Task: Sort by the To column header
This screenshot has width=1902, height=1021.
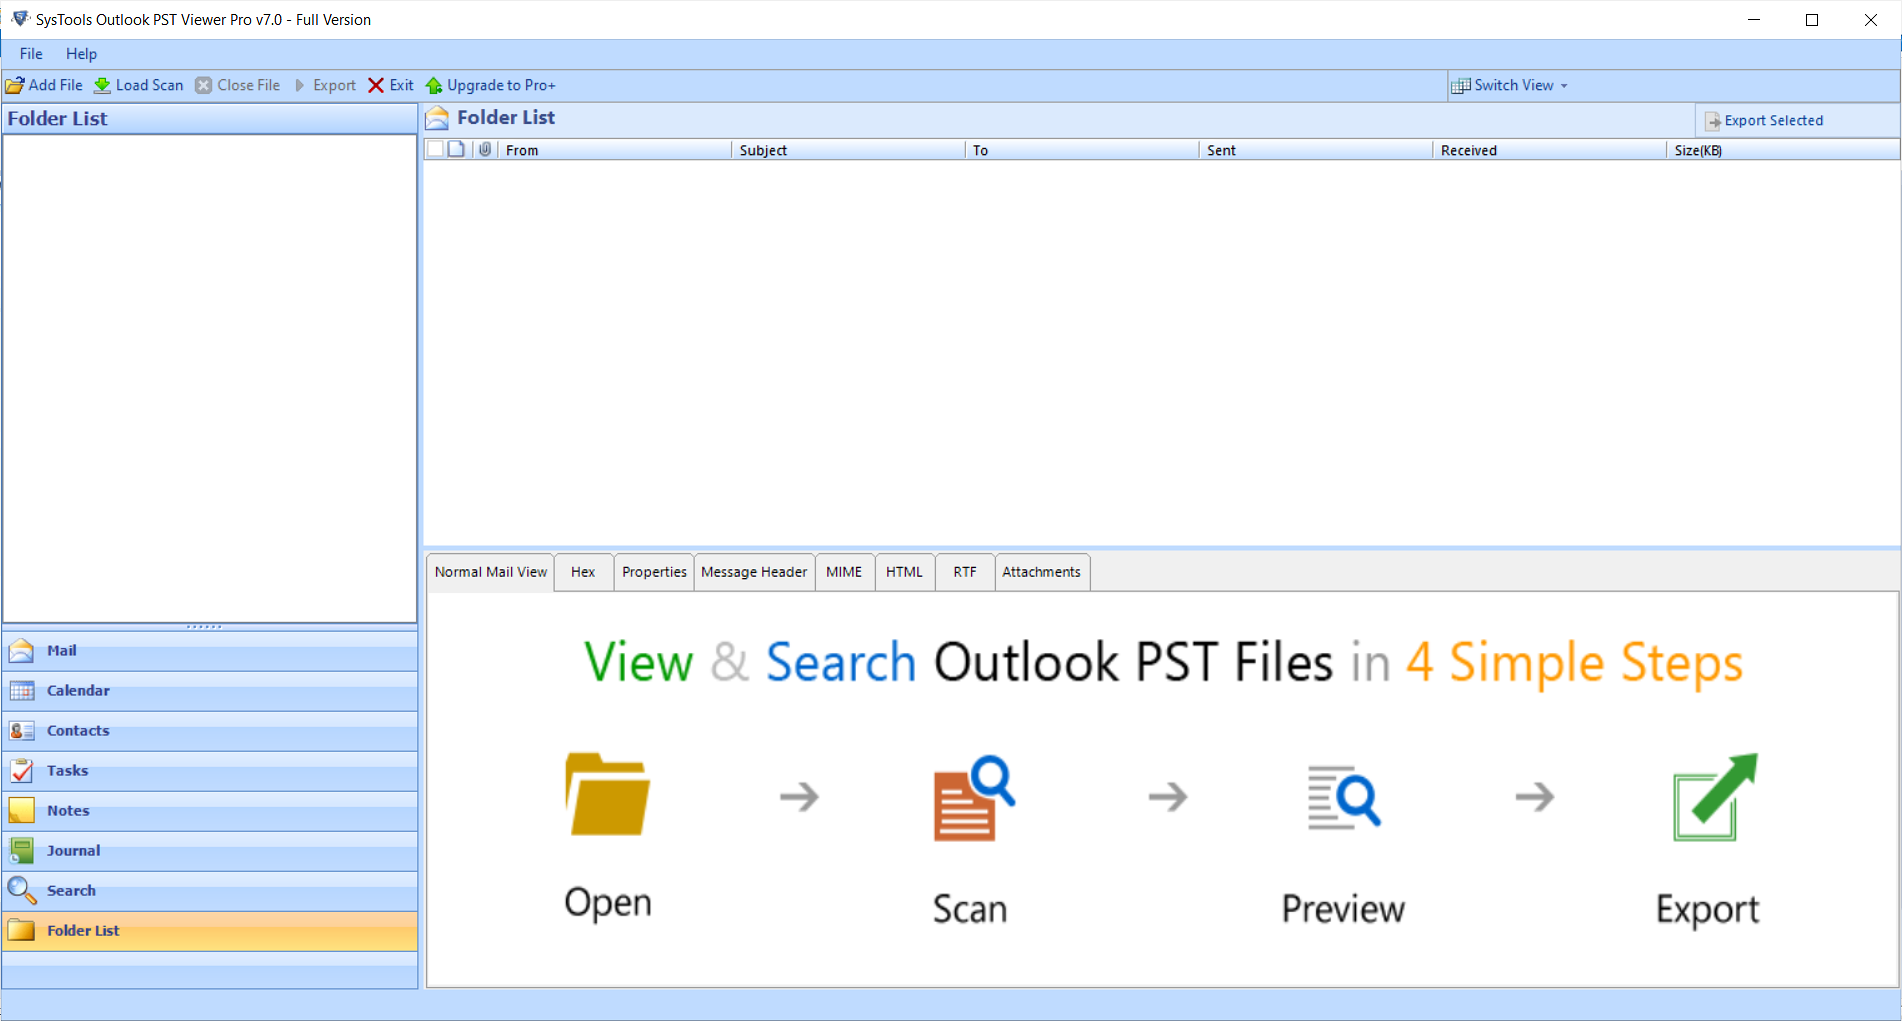Action: pyautogui.click(x=1082, y=150)
